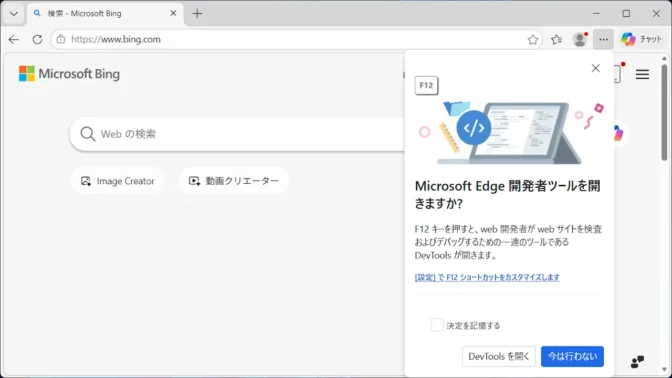Open Bing hamburger menu
Image resolution: width=672 pixels, height=378 pixels.
tap(642, 74)
